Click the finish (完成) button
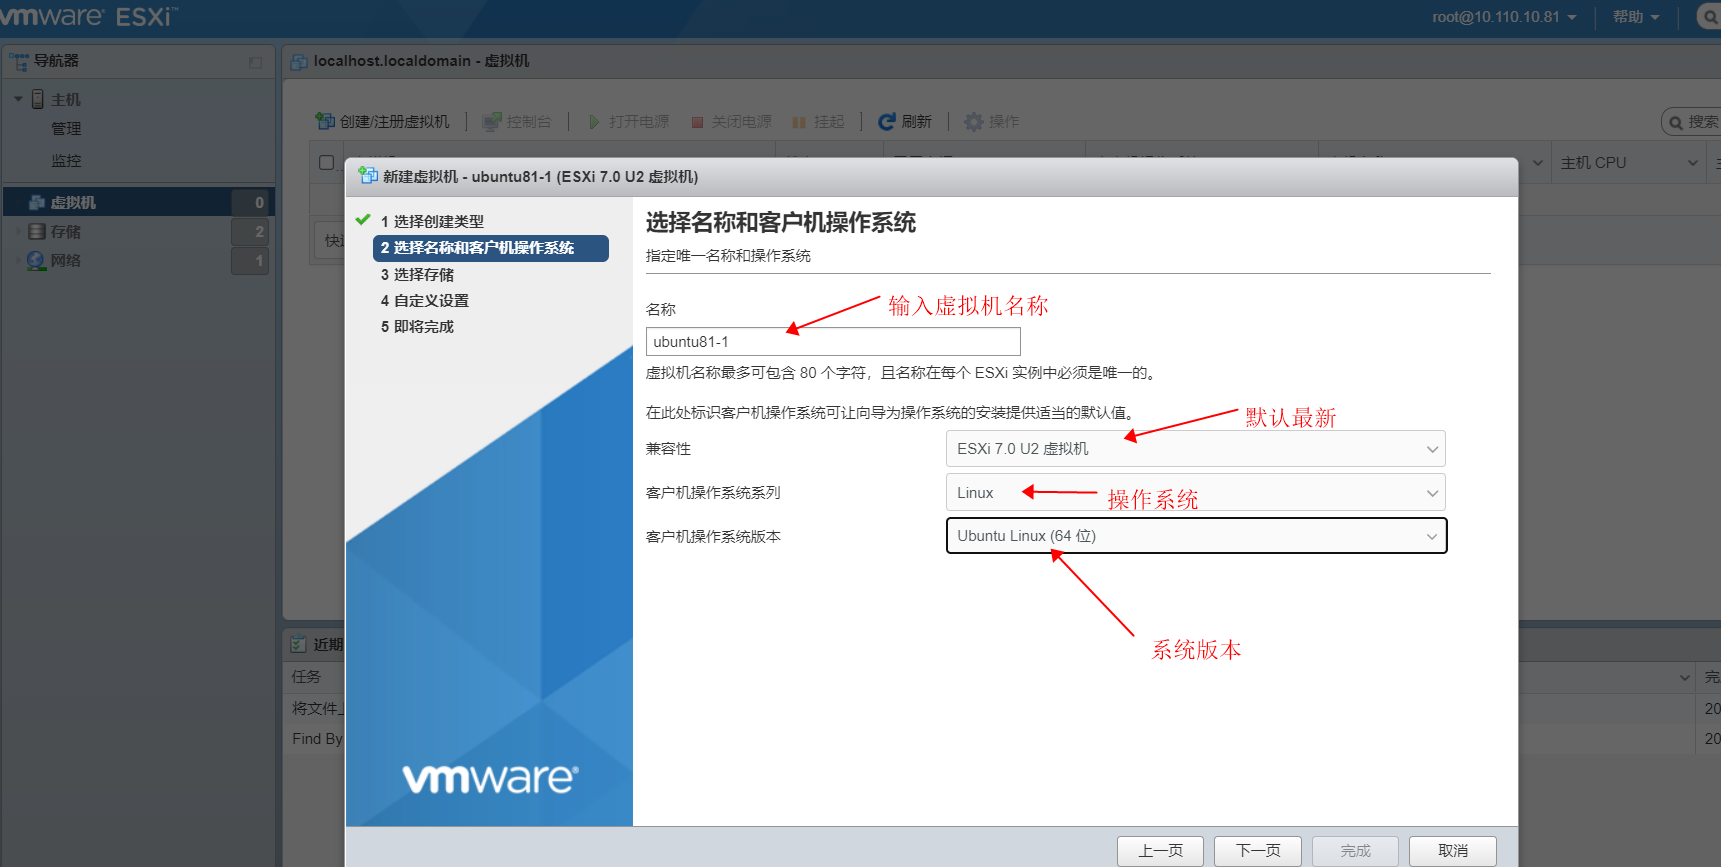Viewport: 1721px width, 867px height. (x=1356, y=851)
